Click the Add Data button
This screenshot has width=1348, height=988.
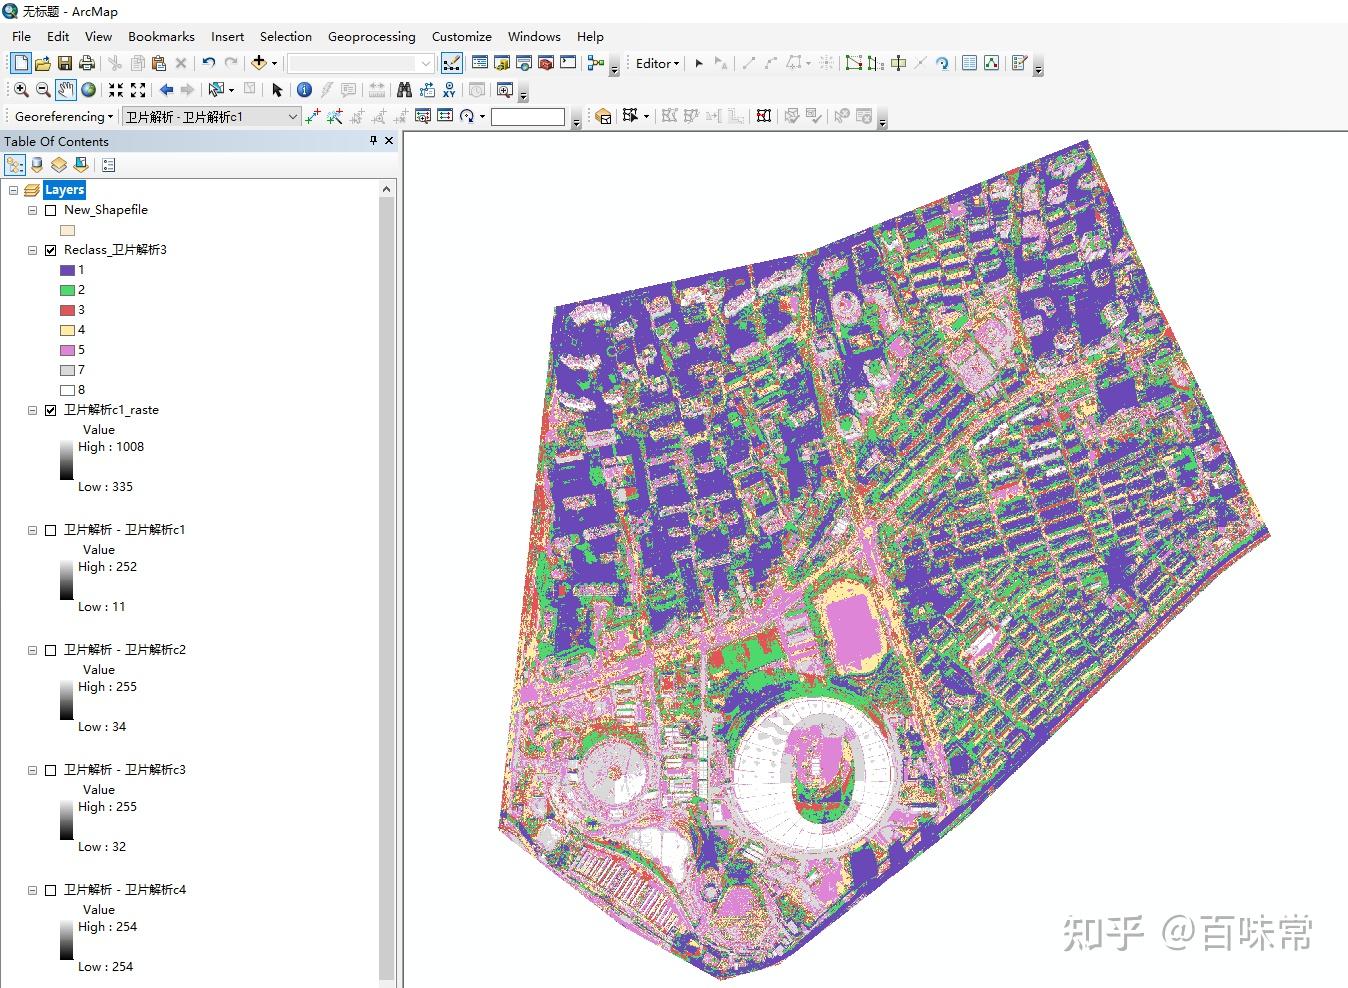pos(258,63)
